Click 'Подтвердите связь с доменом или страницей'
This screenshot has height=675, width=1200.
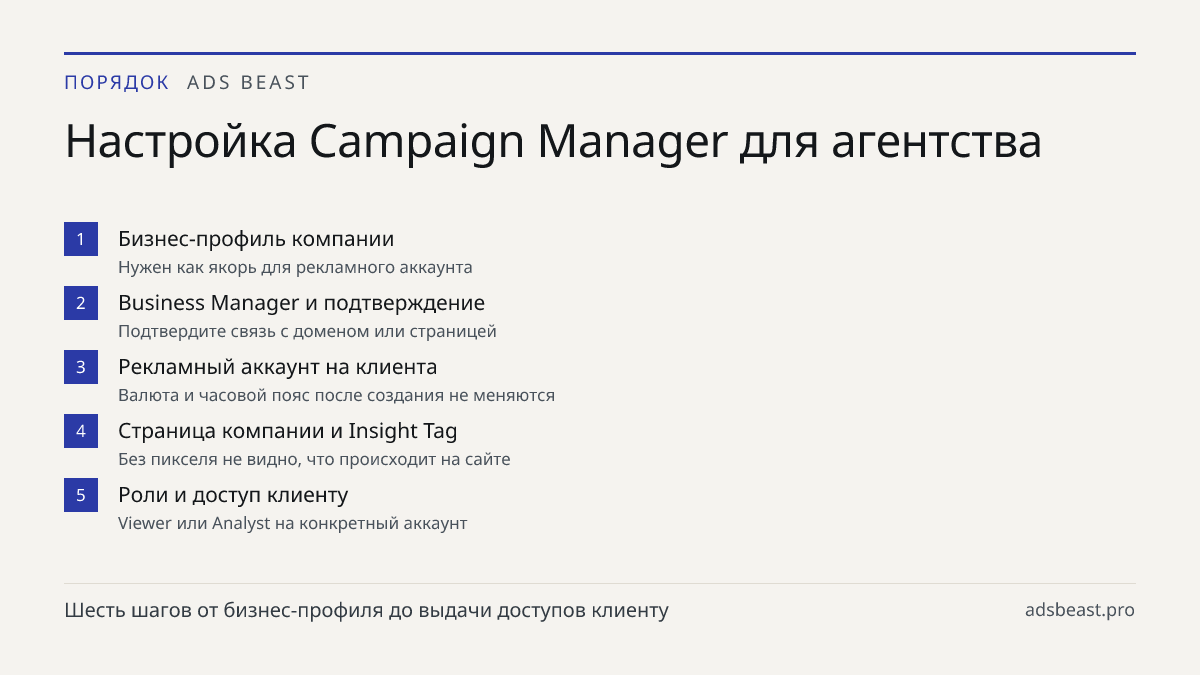click(x=307, y=331)
